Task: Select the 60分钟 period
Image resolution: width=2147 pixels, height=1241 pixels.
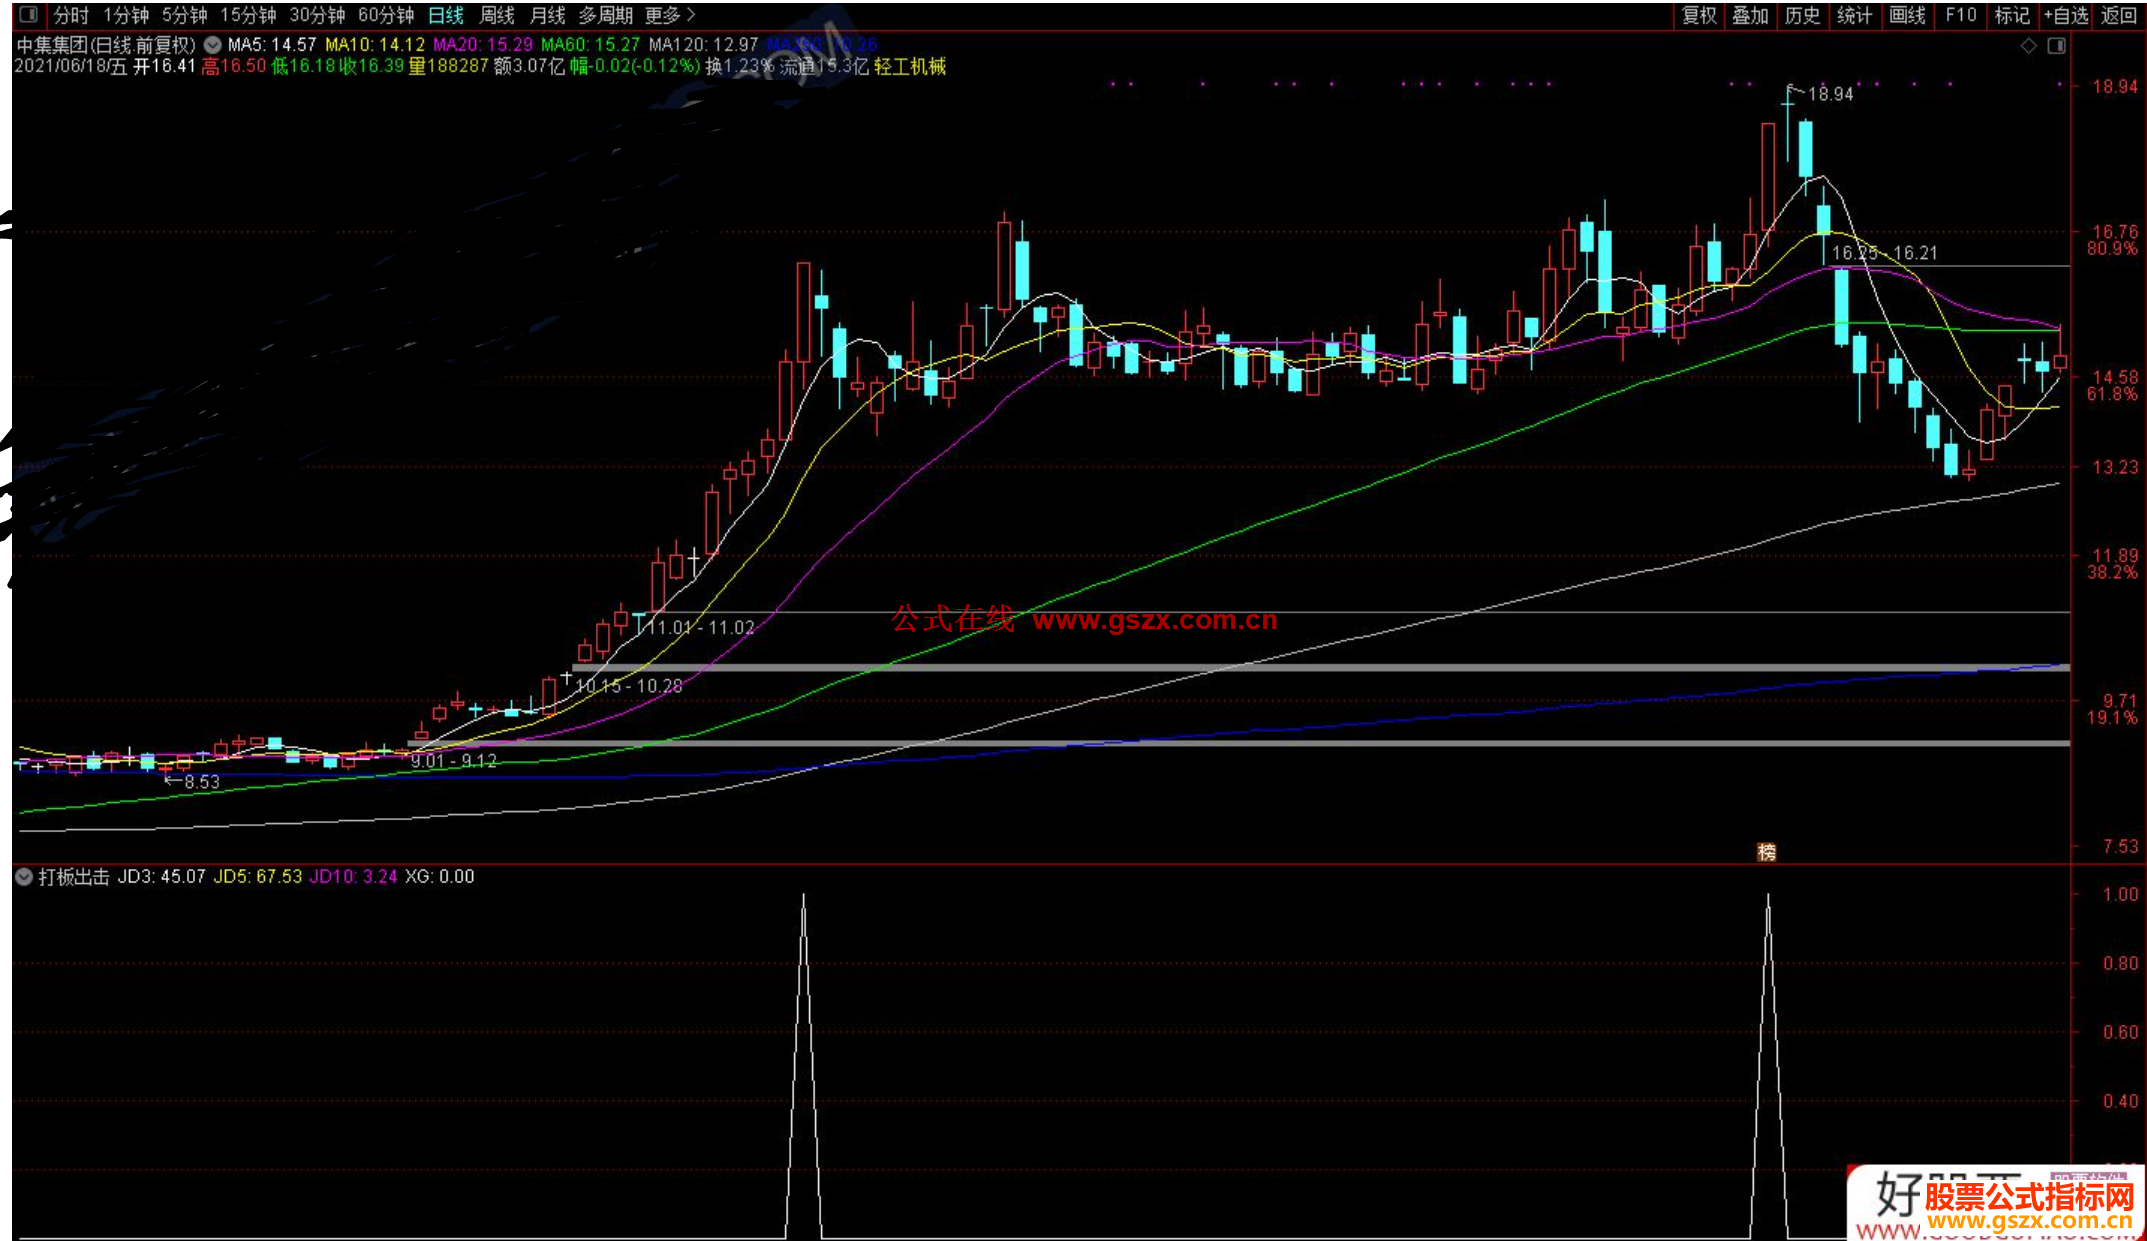Action: (x=386, y=15)
